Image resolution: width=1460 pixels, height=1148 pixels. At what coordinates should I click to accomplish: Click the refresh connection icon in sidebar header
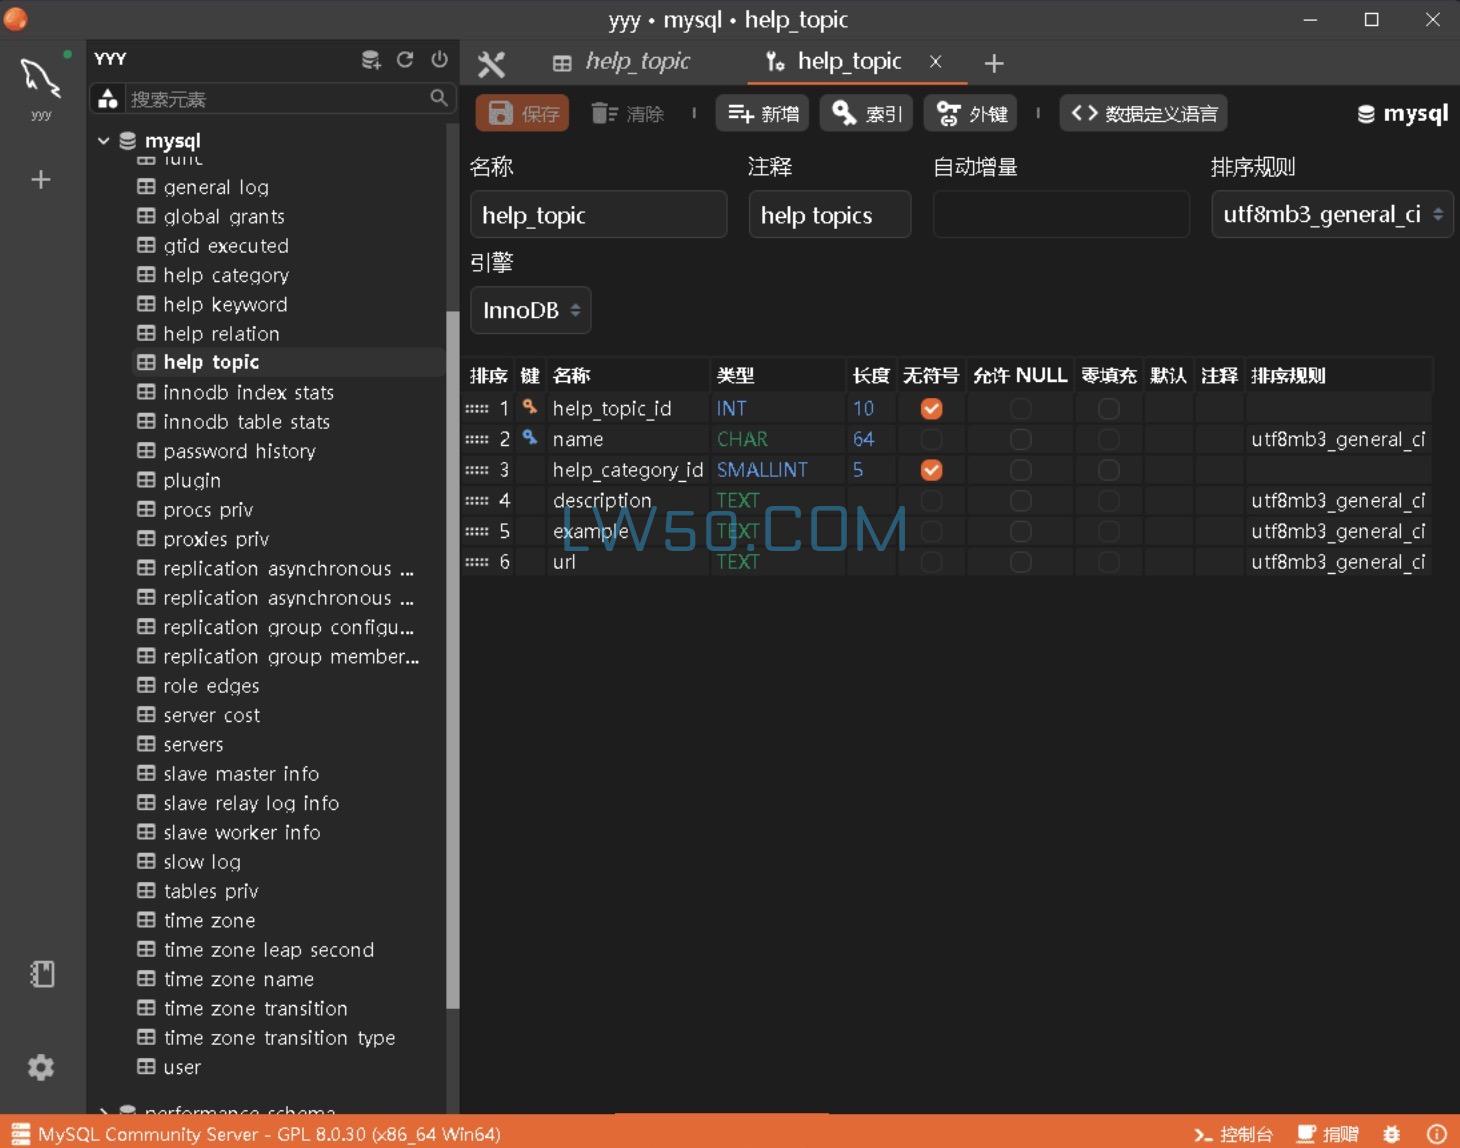405,60
